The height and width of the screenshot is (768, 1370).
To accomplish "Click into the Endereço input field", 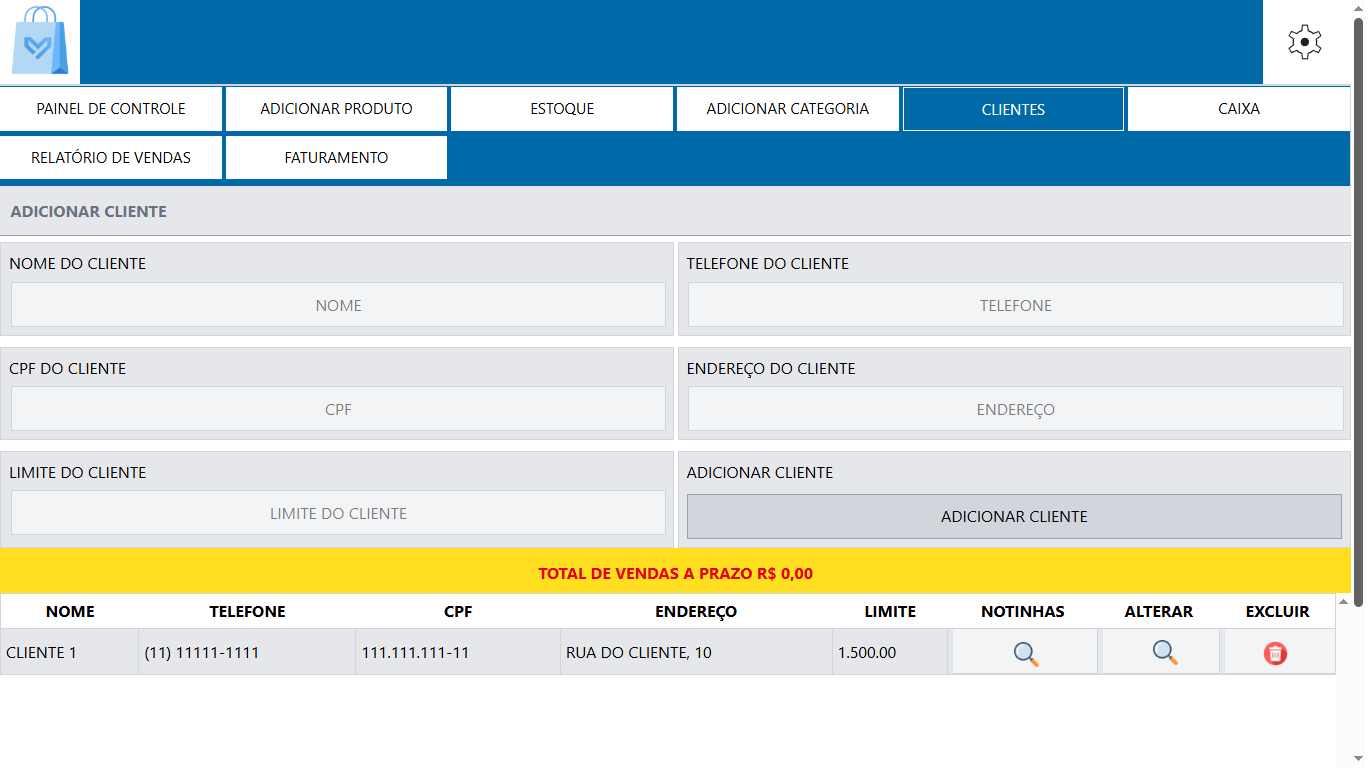I will pos(1015,409).
